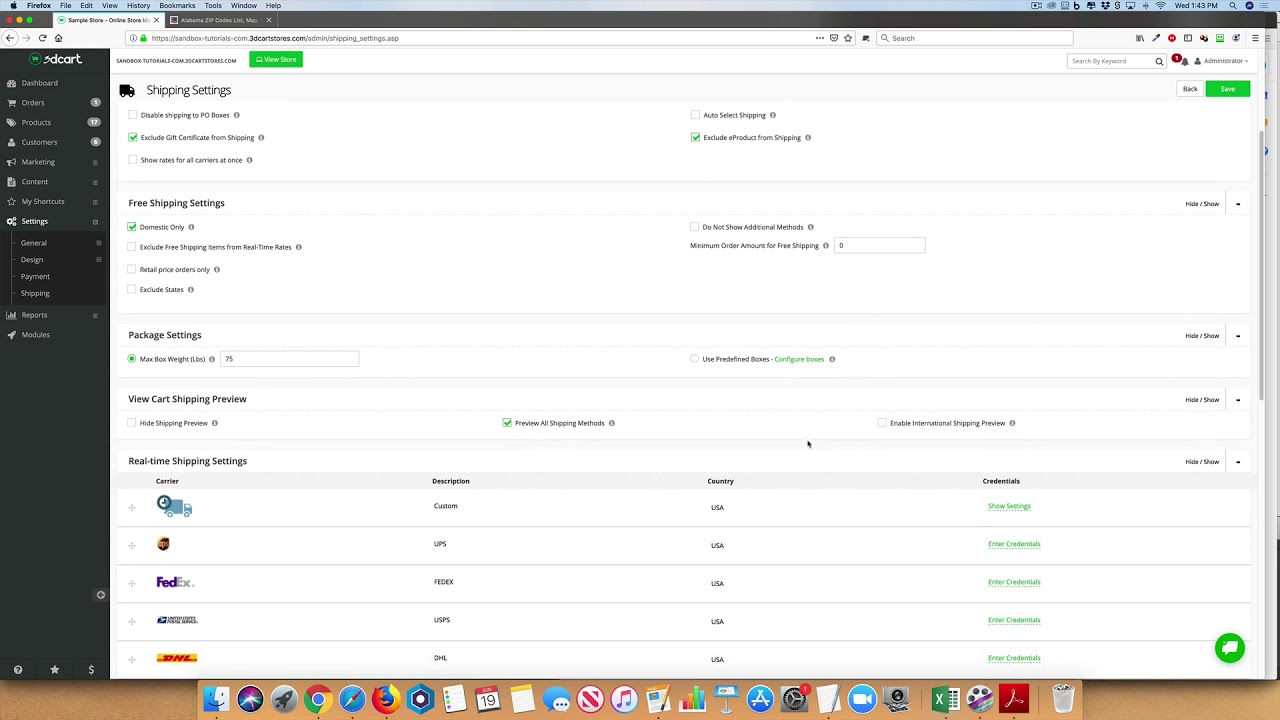Viewport: 1280px width, 720px height.
Task: Click drag handle of the UPS row
Action: 132,546
